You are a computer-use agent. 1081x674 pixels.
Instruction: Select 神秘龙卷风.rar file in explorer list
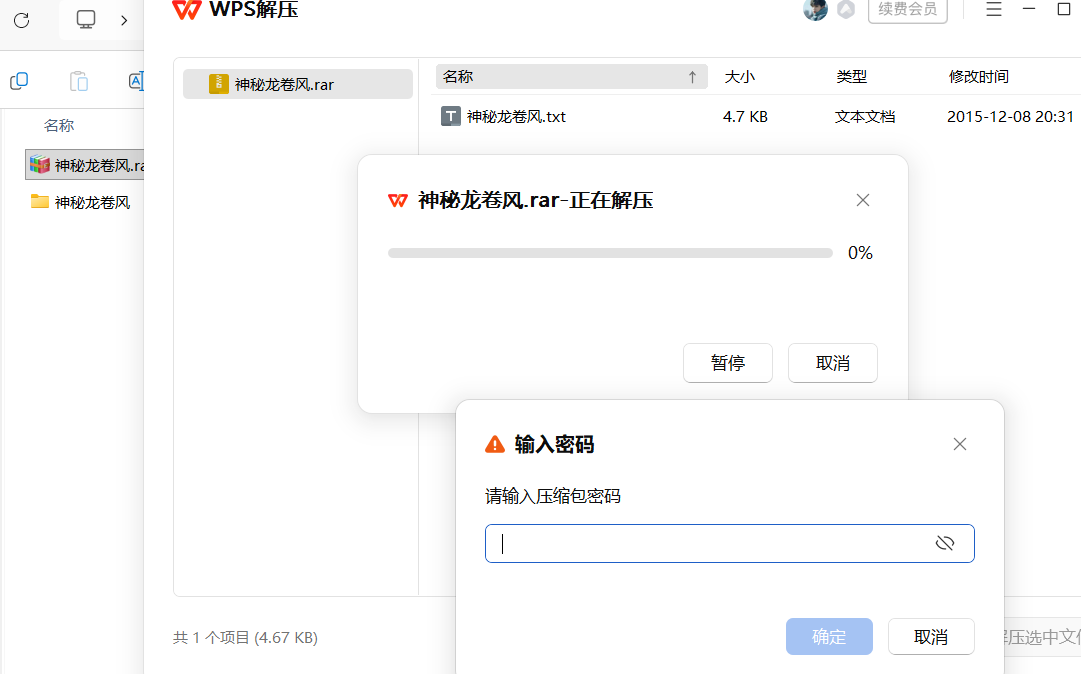[x=85, y=165]
